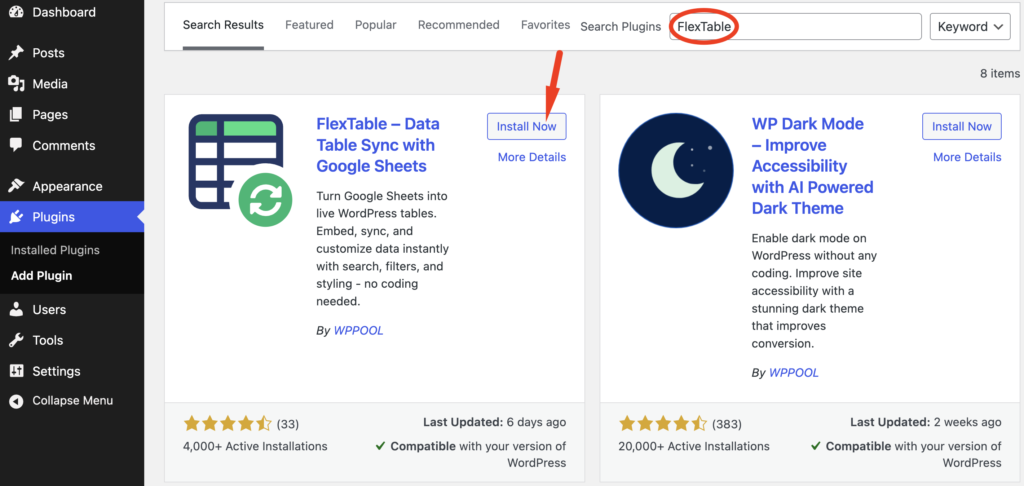Screen dimensions: 1024x486
Task: Click "20,000+ Active Installations" text
Action: [x=694, y=447]
